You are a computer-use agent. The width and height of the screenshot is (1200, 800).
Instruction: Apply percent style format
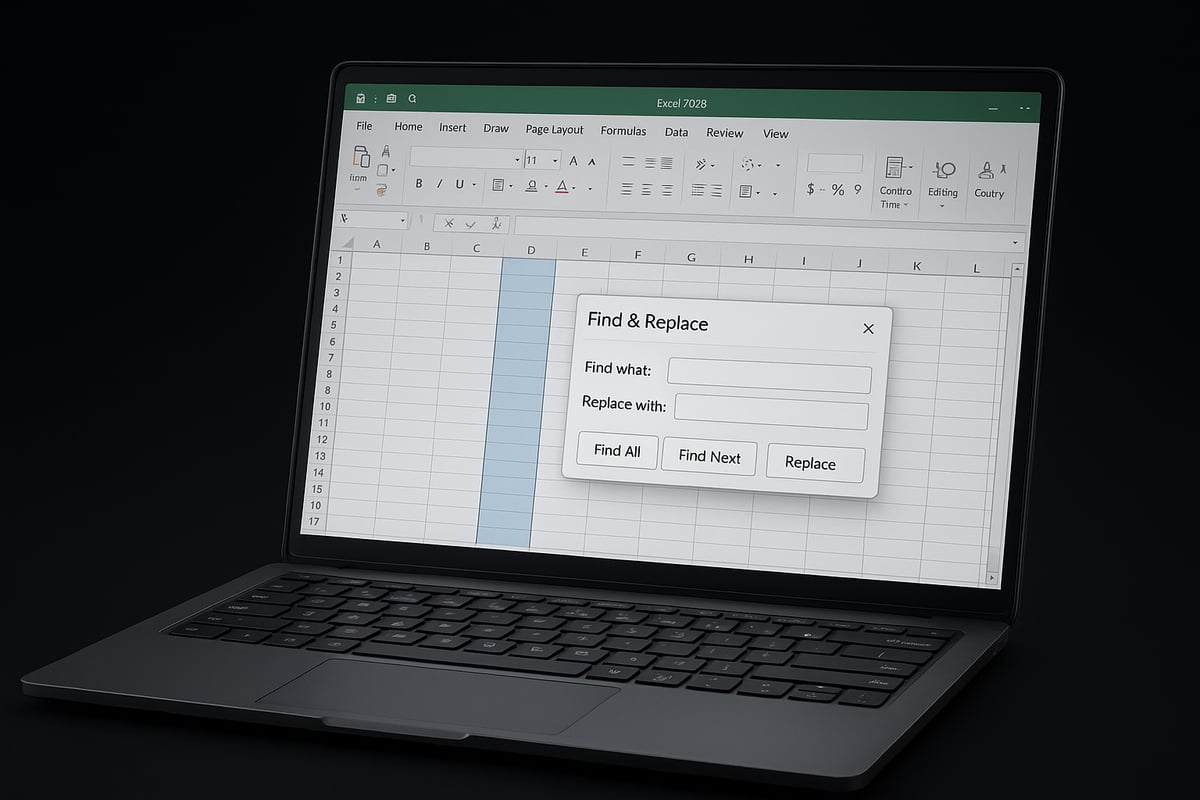click(x=838, y=190)
